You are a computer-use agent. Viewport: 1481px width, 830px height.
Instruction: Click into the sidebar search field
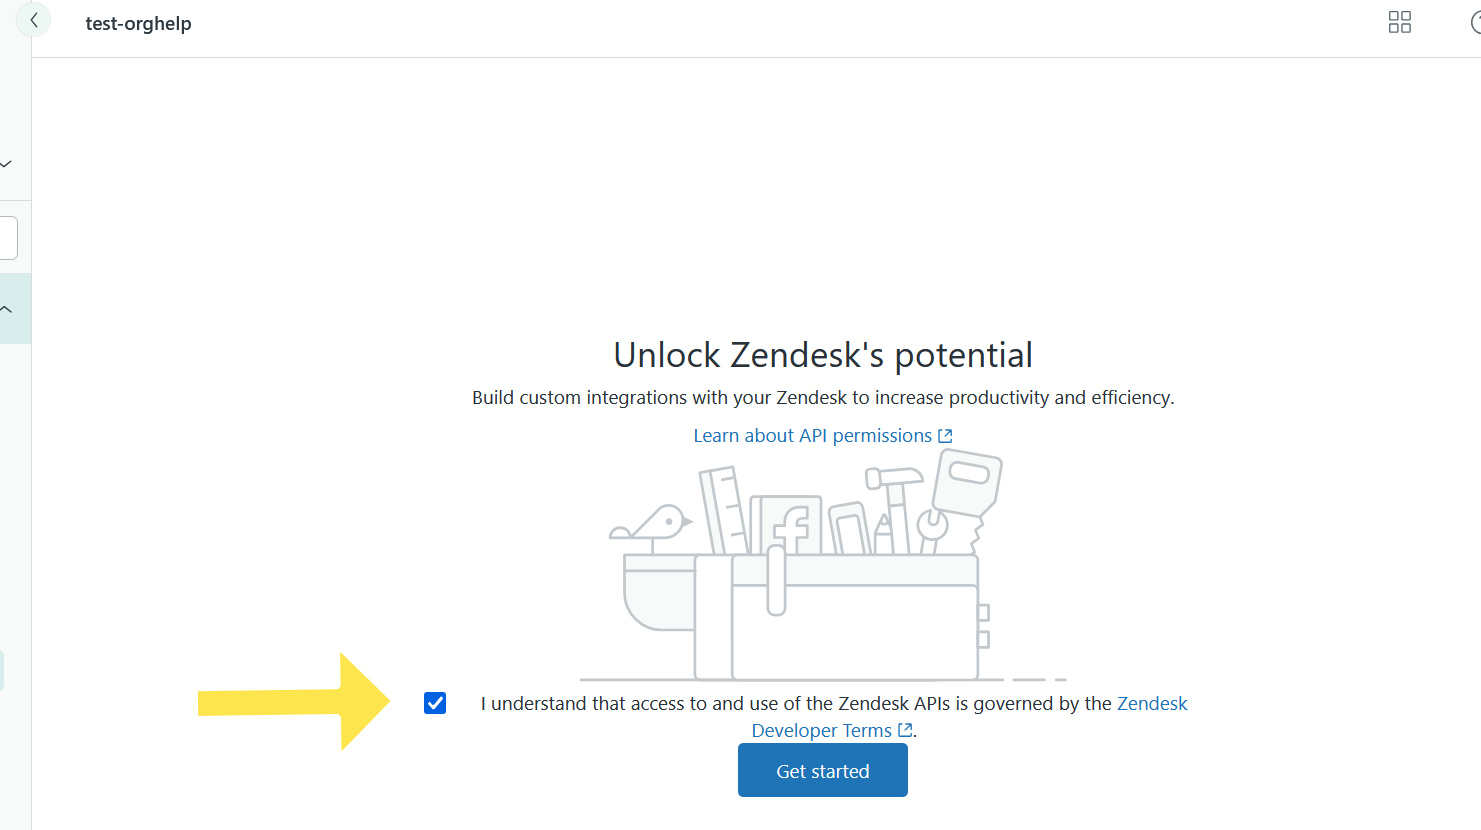(8, 238)
